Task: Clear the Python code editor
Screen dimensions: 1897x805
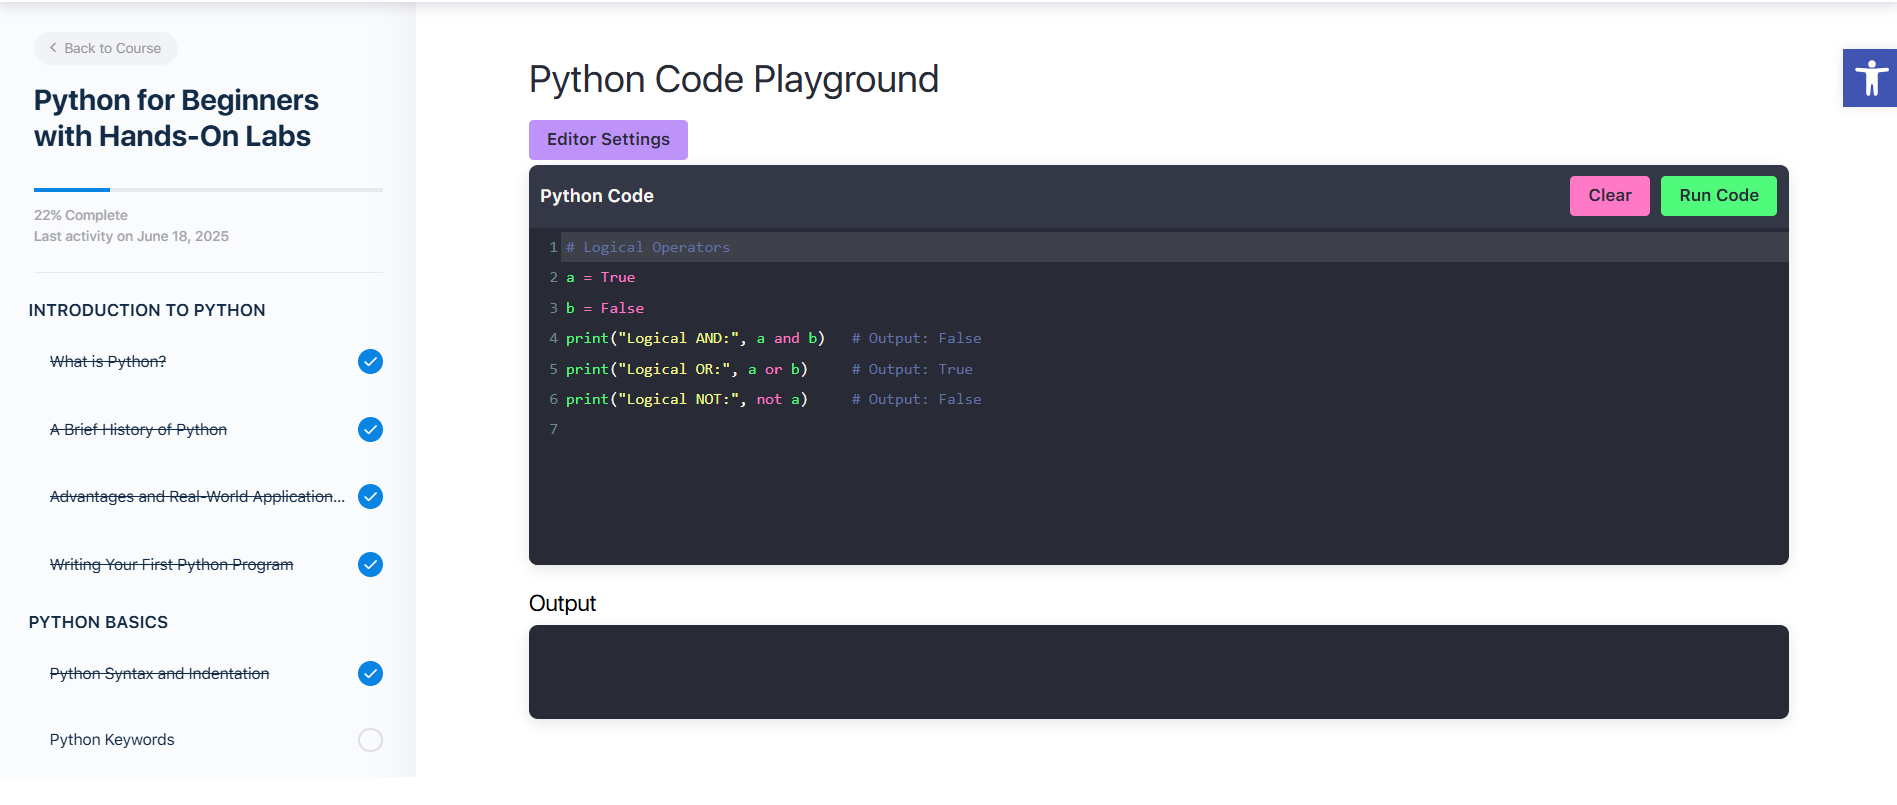Action: point(1609,196)
